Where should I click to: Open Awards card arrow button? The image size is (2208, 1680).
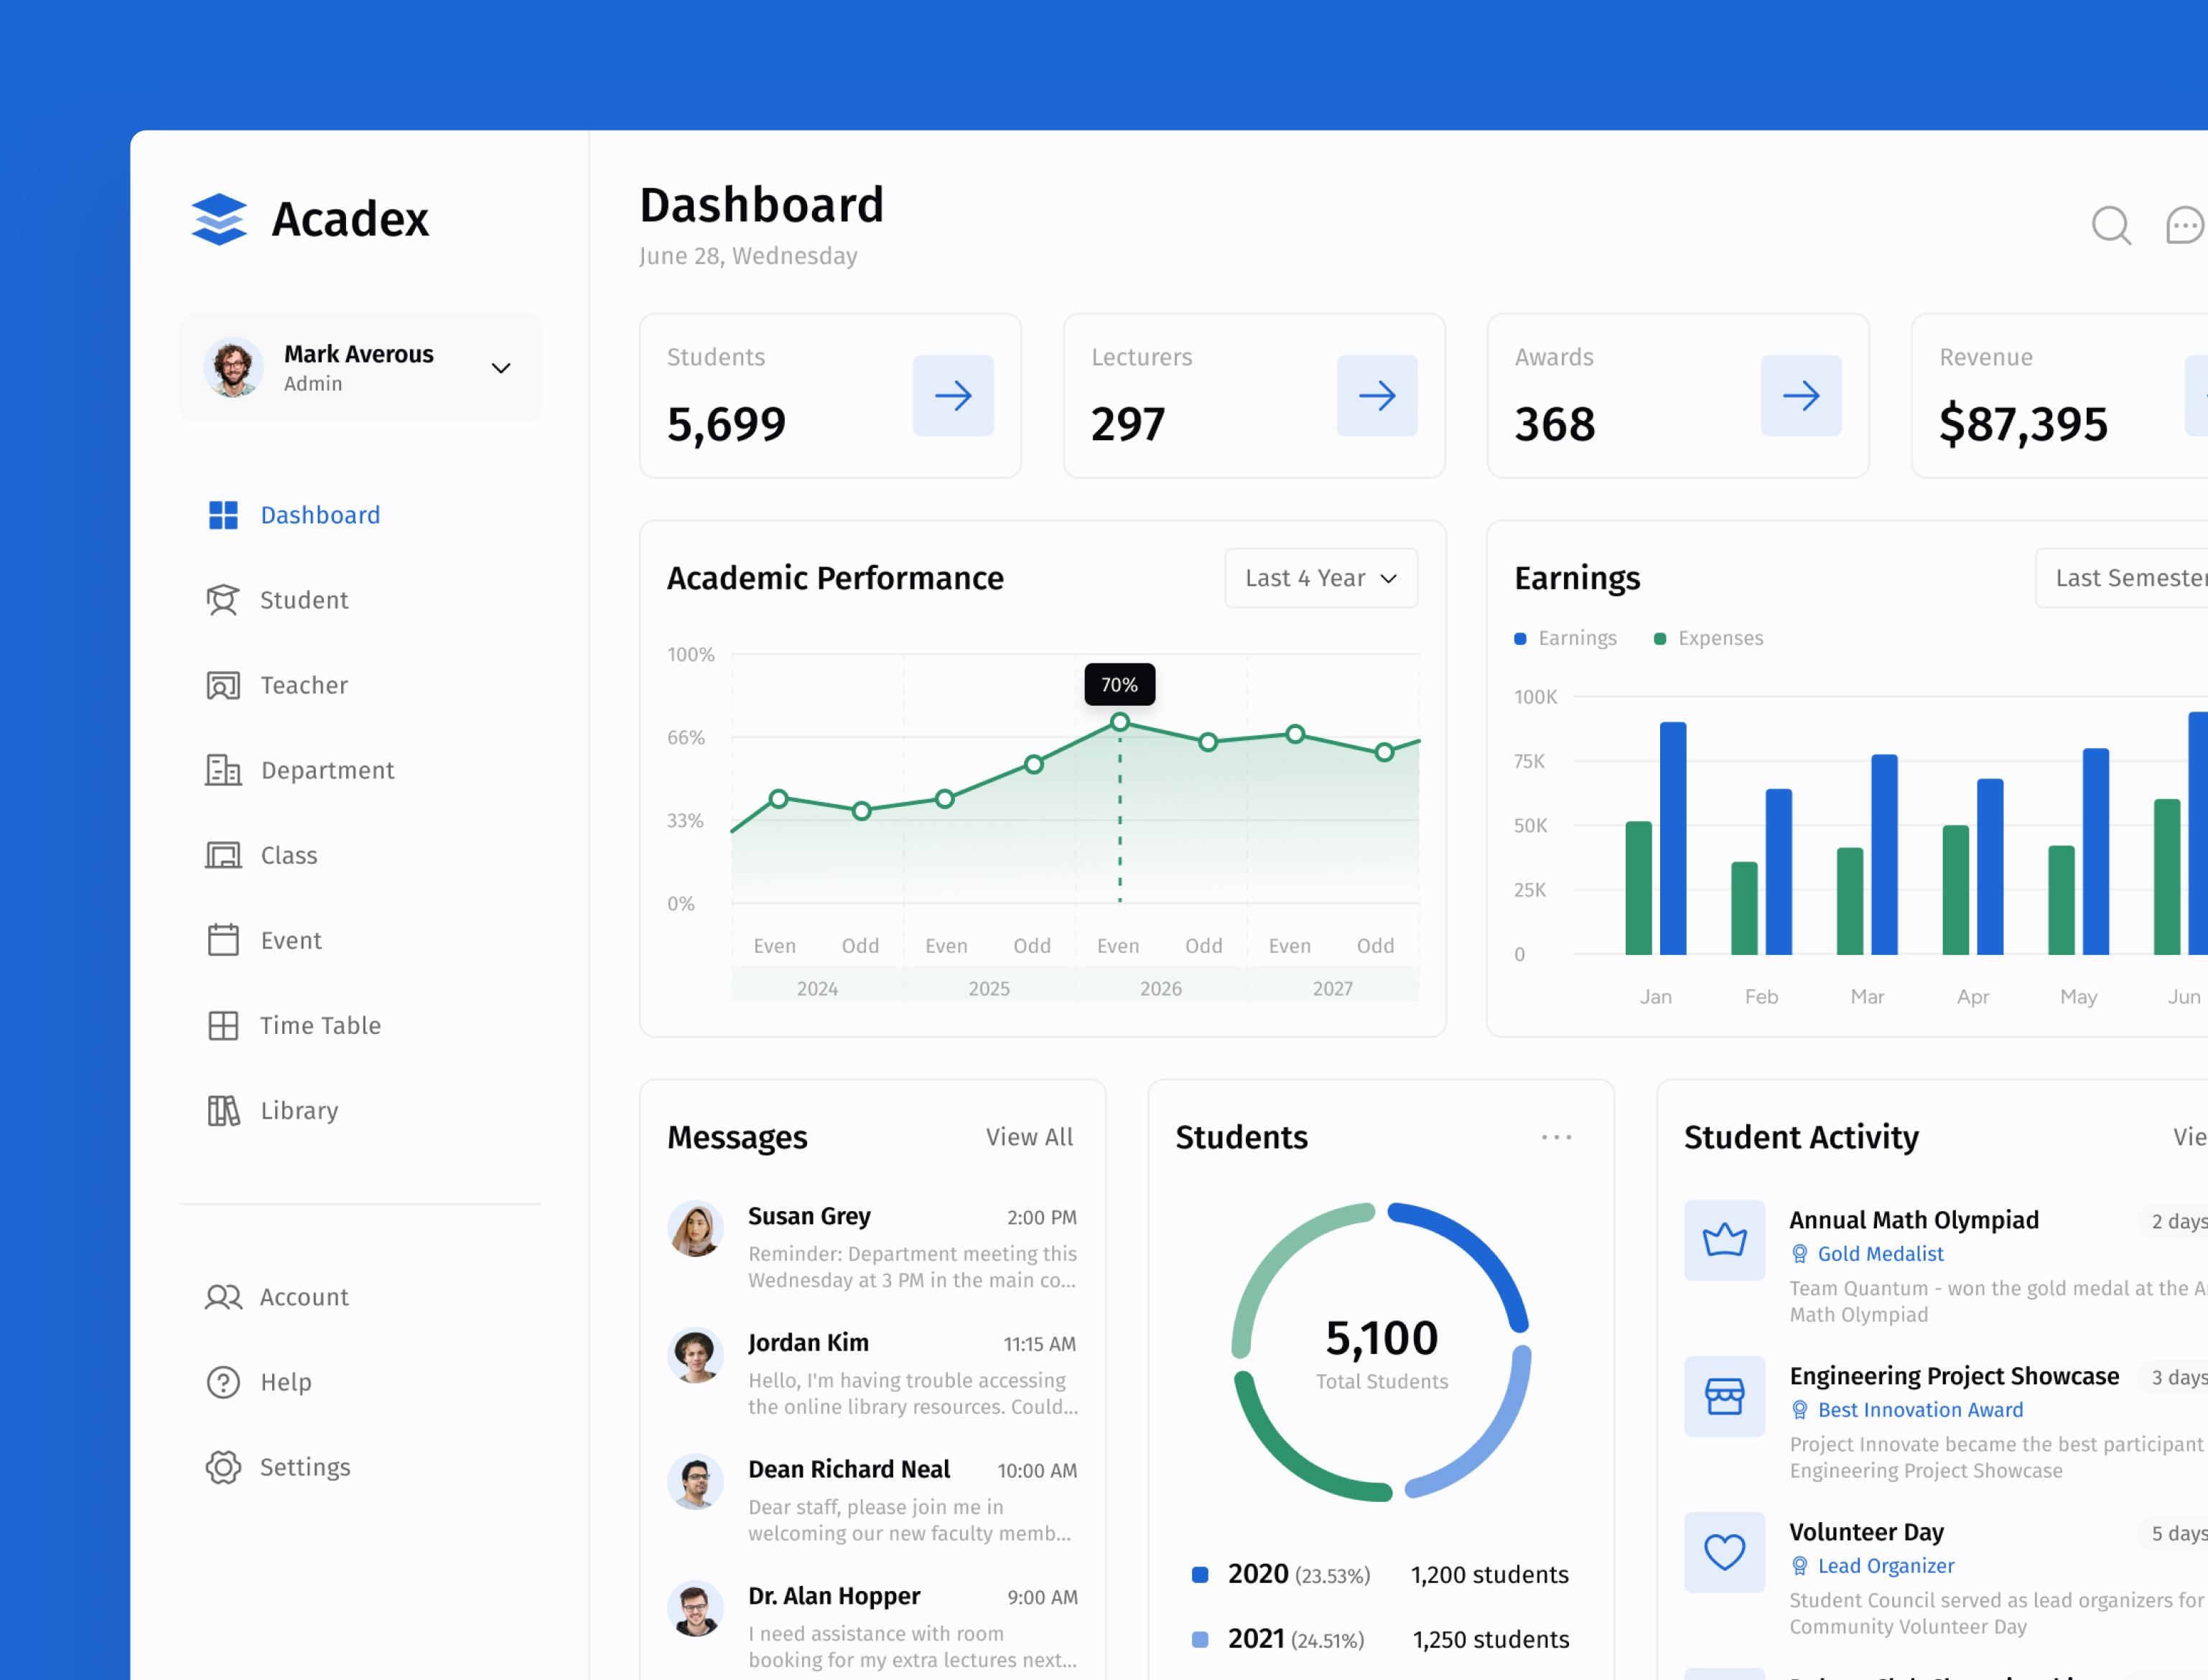tap(1800, 396)
